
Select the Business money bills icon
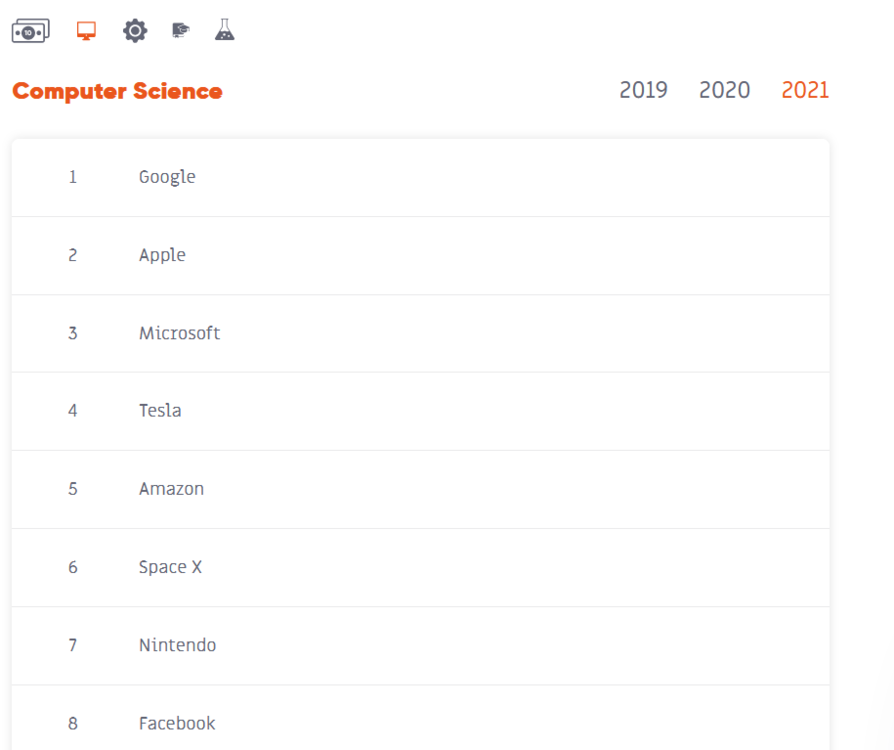[30, 31]
